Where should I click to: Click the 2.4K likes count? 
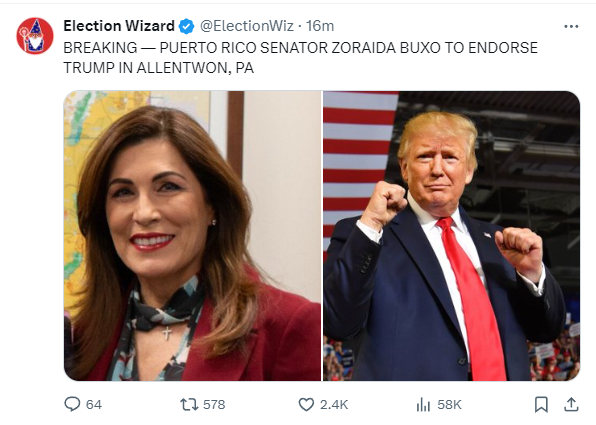pyautogui.click(x=334, y=404)
